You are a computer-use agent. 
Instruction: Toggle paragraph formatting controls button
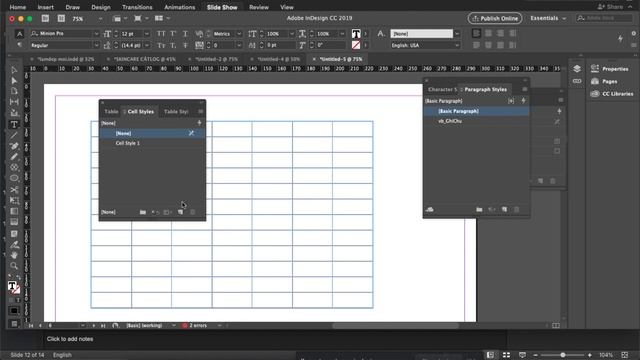pyautogui.click(x=19, y=45)
